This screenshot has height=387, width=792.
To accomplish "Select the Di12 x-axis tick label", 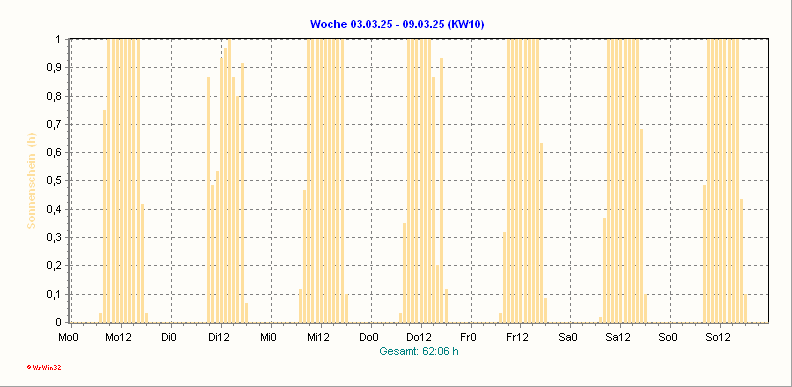I will (x=219, y=337).
